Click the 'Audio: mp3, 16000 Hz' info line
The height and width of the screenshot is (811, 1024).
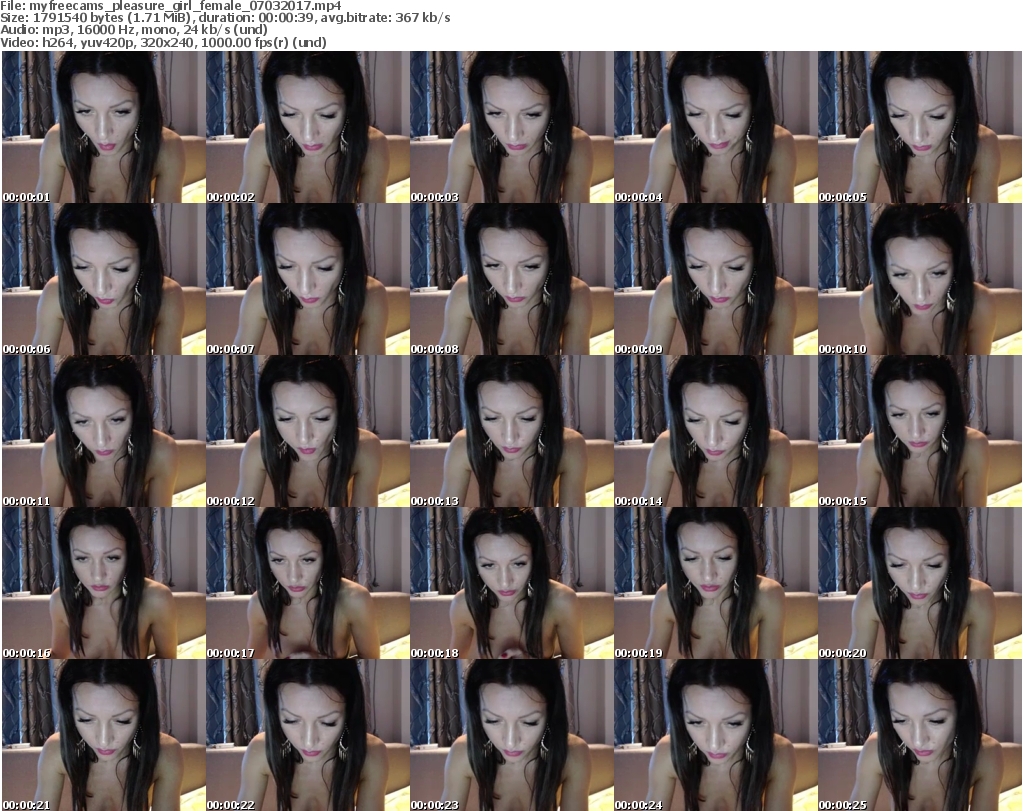tap(134, 30)
